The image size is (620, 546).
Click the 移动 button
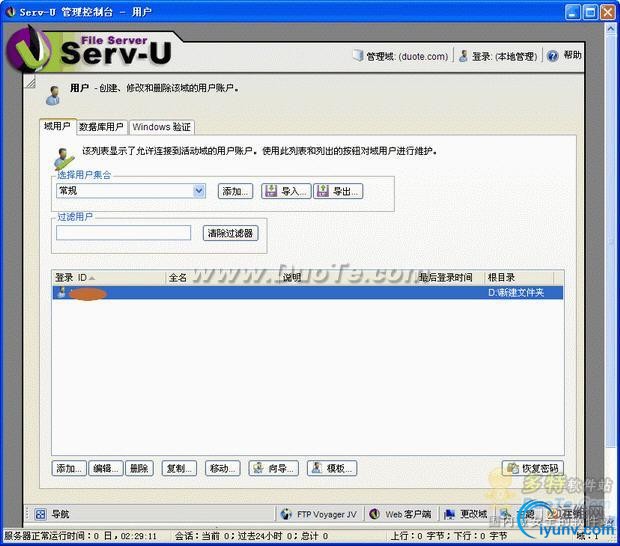223,469
